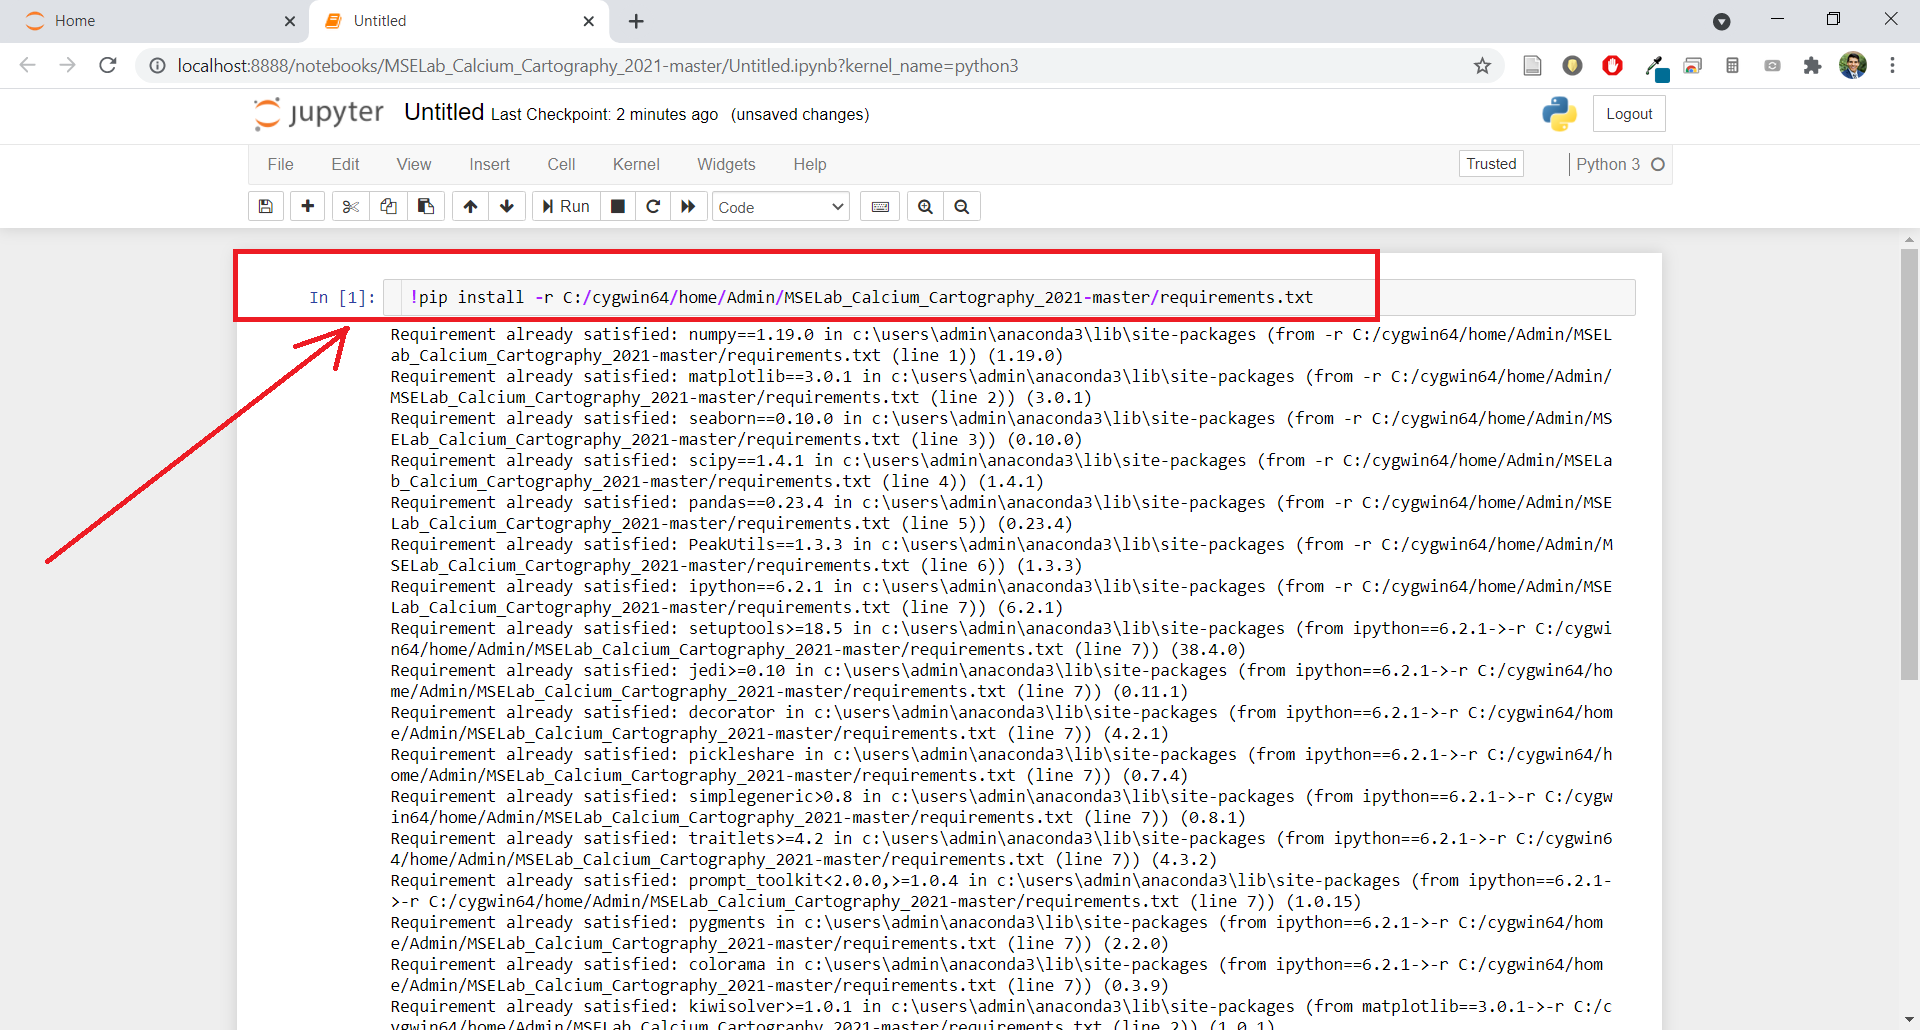
Task: Paste cells below using clipboard icon
Action: pos(426,206)
